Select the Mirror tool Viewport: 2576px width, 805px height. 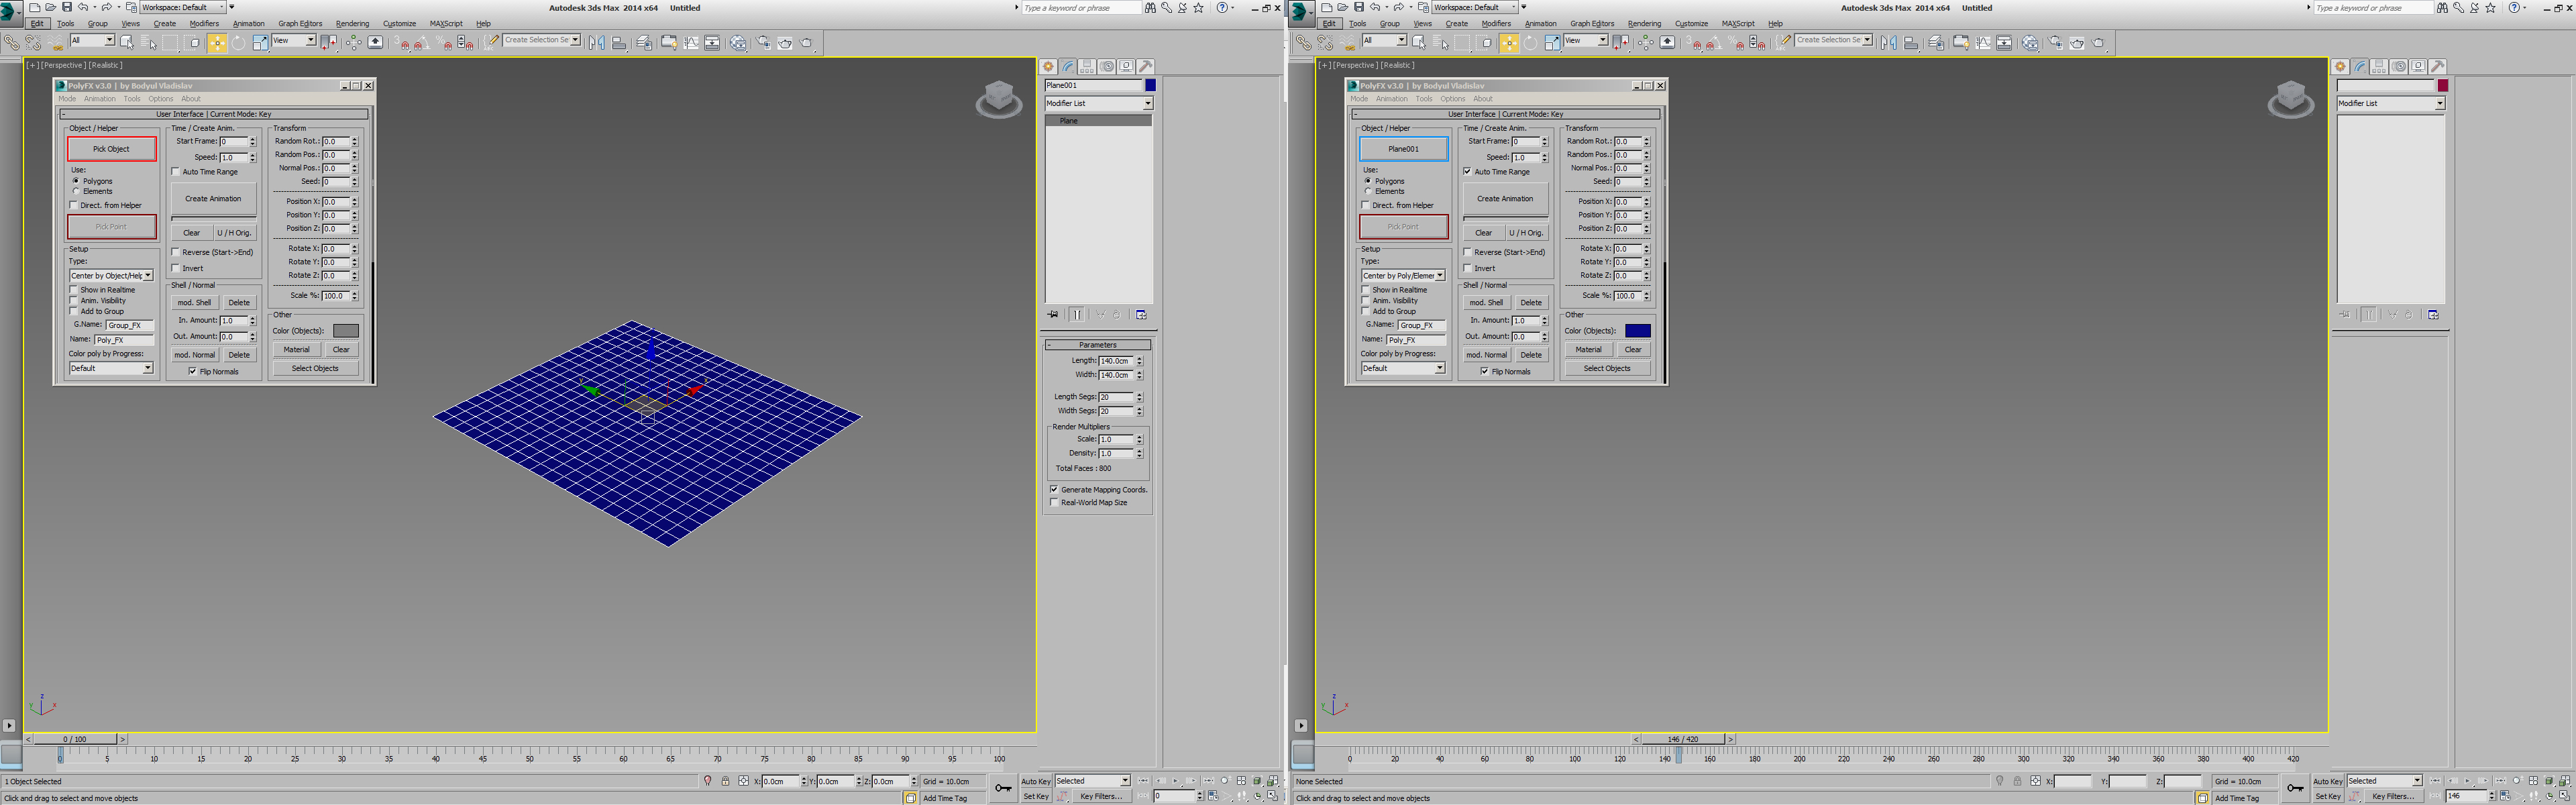[597, 42]
